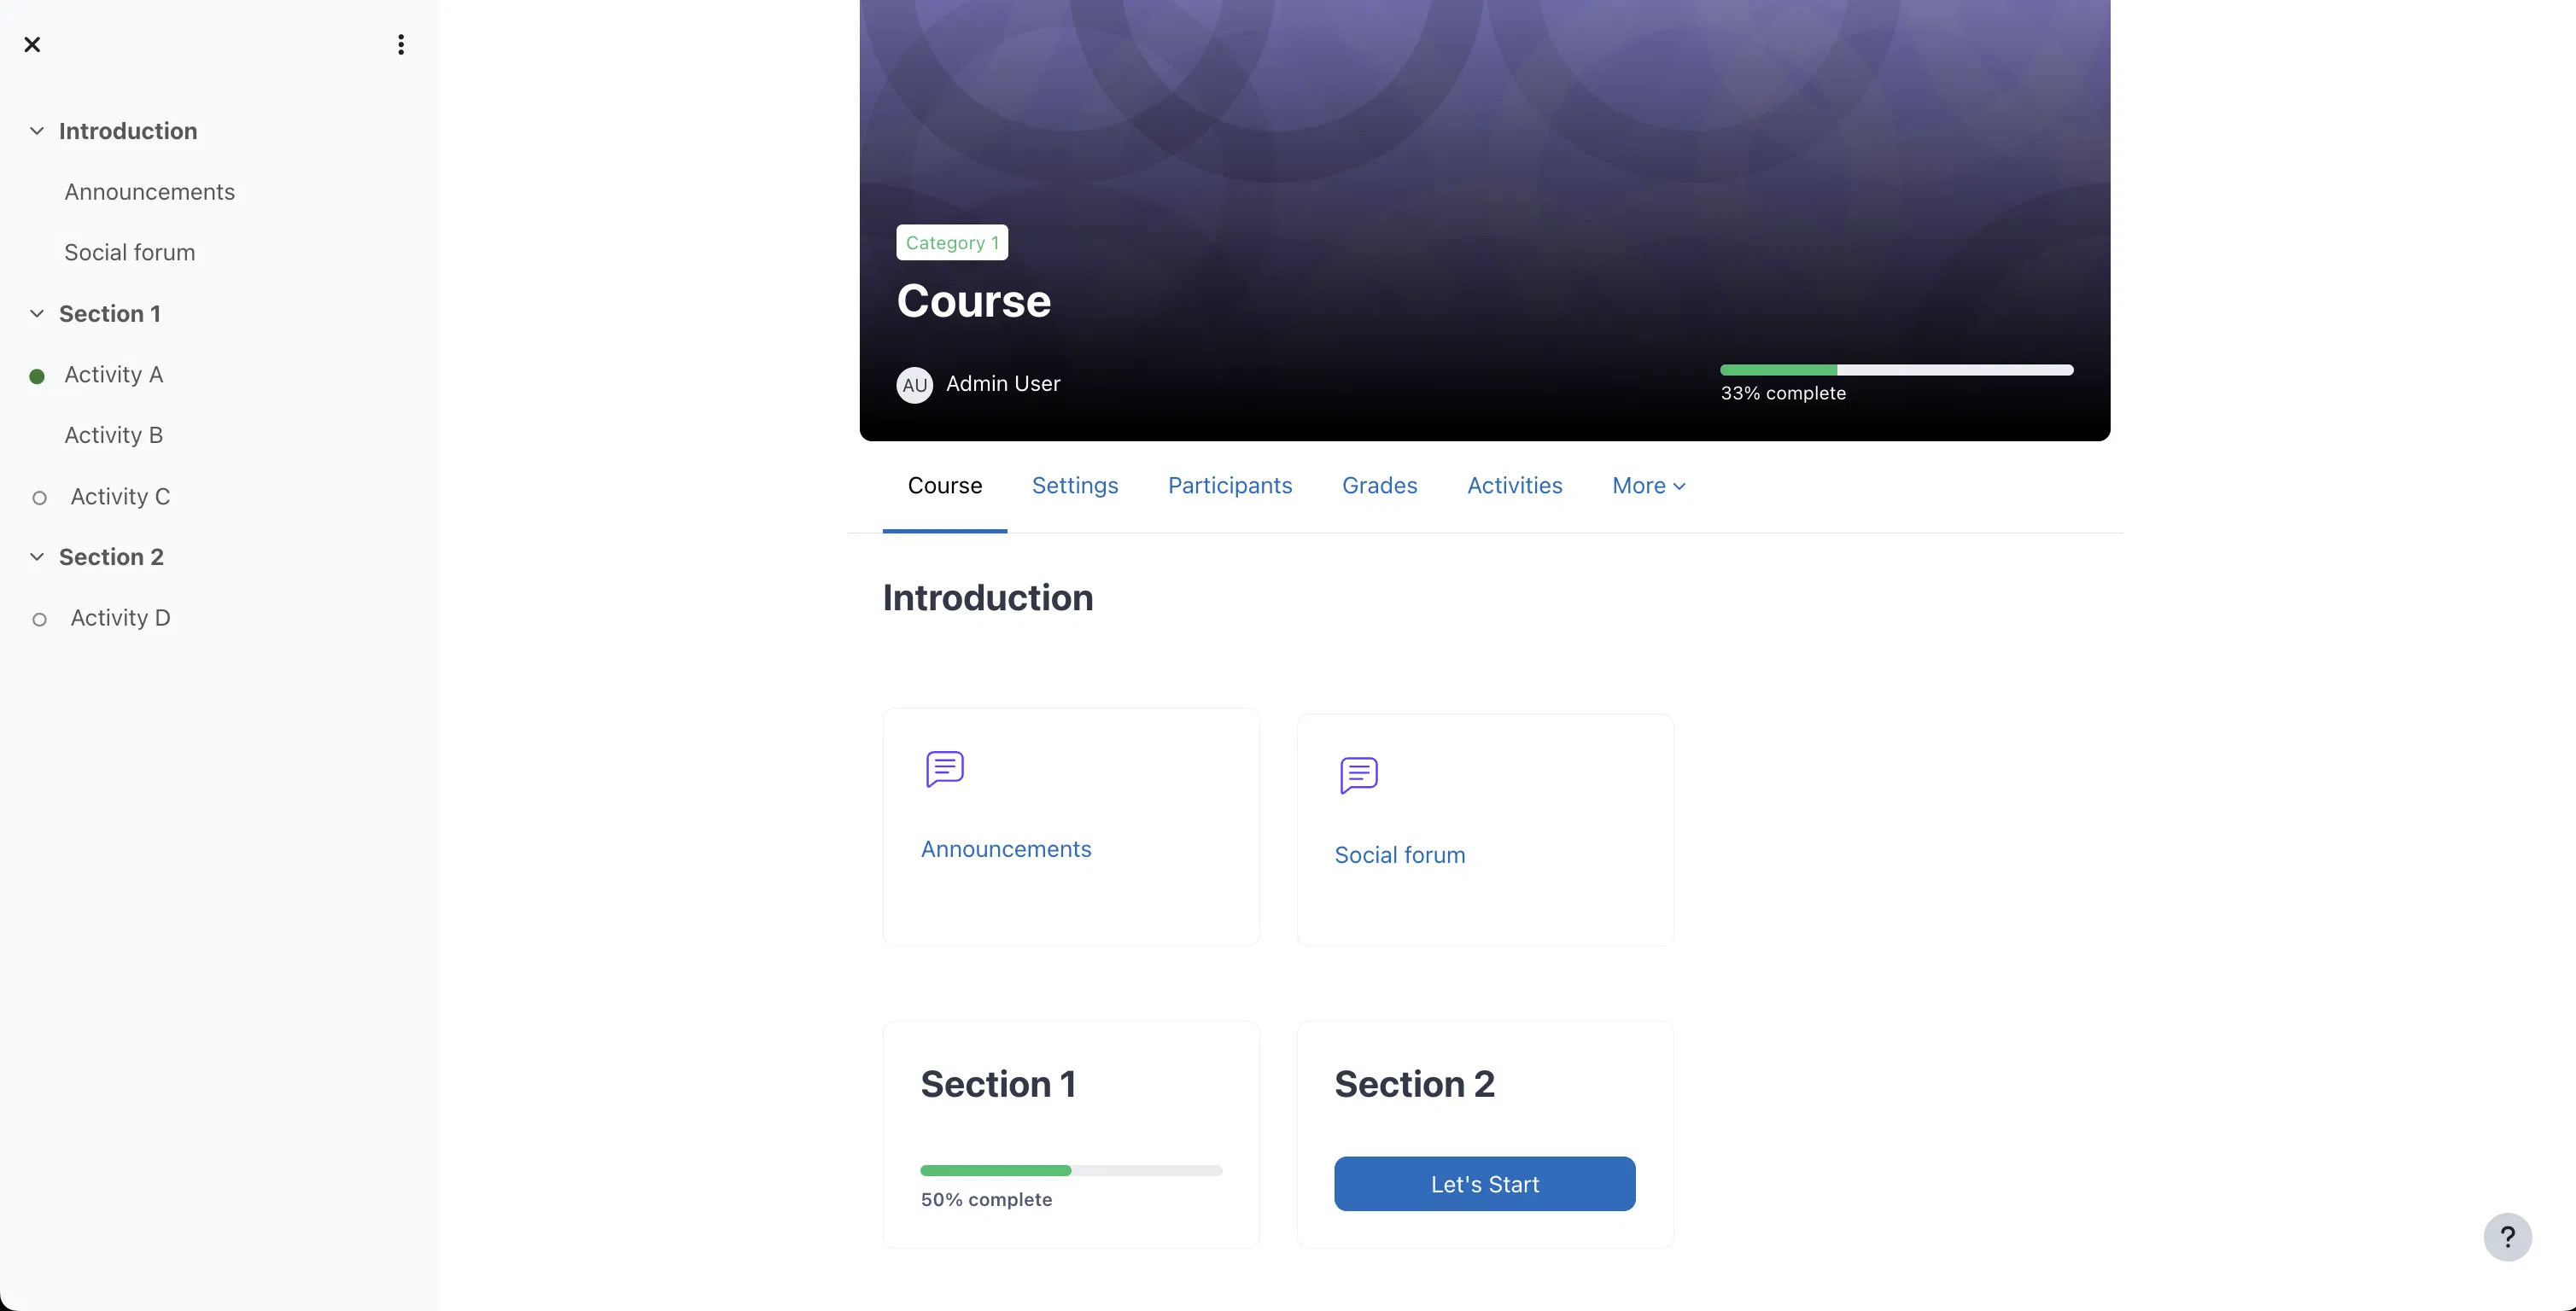Image resolution: width=2576 pixels, height=1311 pixels.
Task: Click the Admin User AU avatar
Action: (x=914, y=385)
